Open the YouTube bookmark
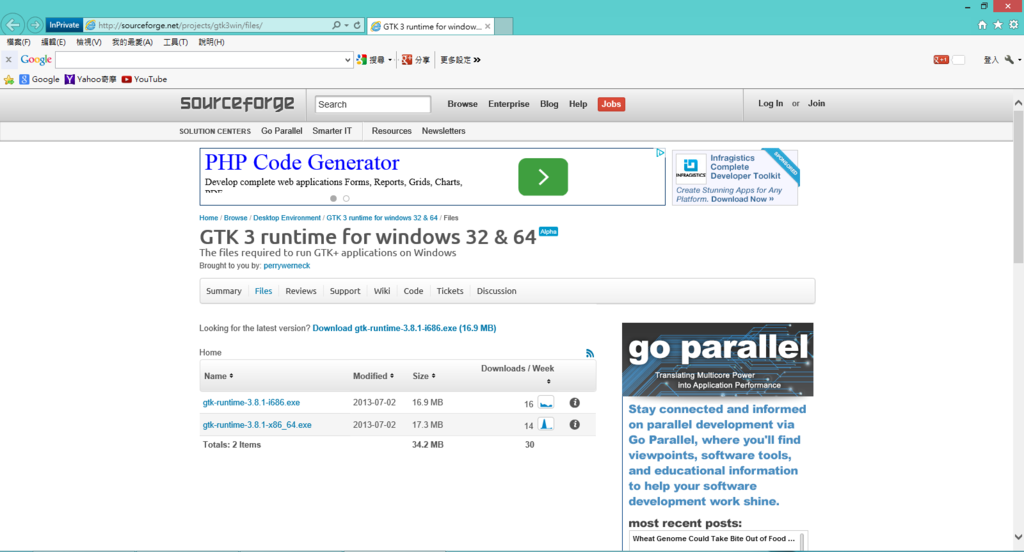Image resolution: width=1024 pixels, height=552 pixels. tap(144, 79)
